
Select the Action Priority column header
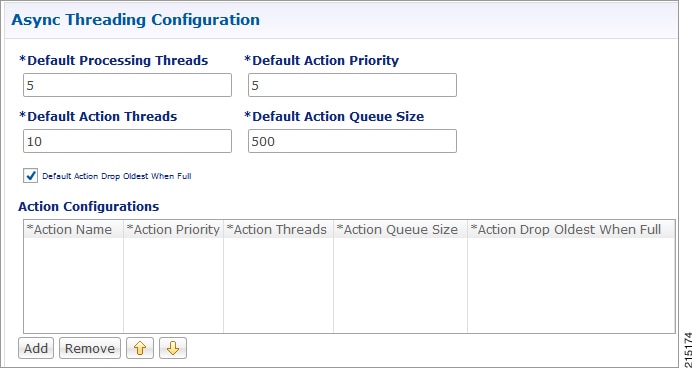click(x=173, y=229)
